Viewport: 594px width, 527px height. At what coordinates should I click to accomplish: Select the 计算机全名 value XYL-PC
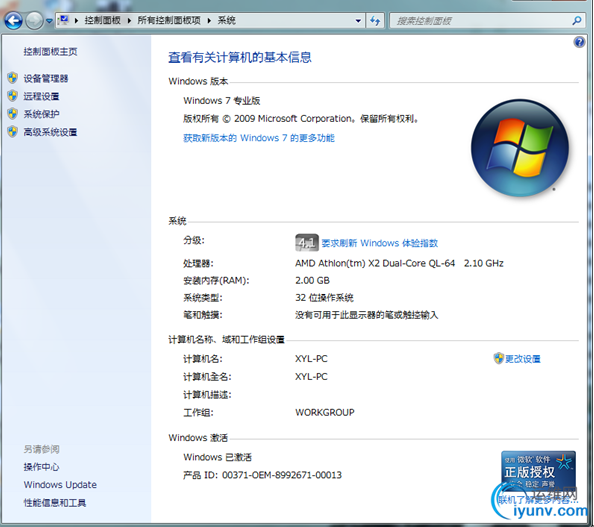tap(311, 377)
